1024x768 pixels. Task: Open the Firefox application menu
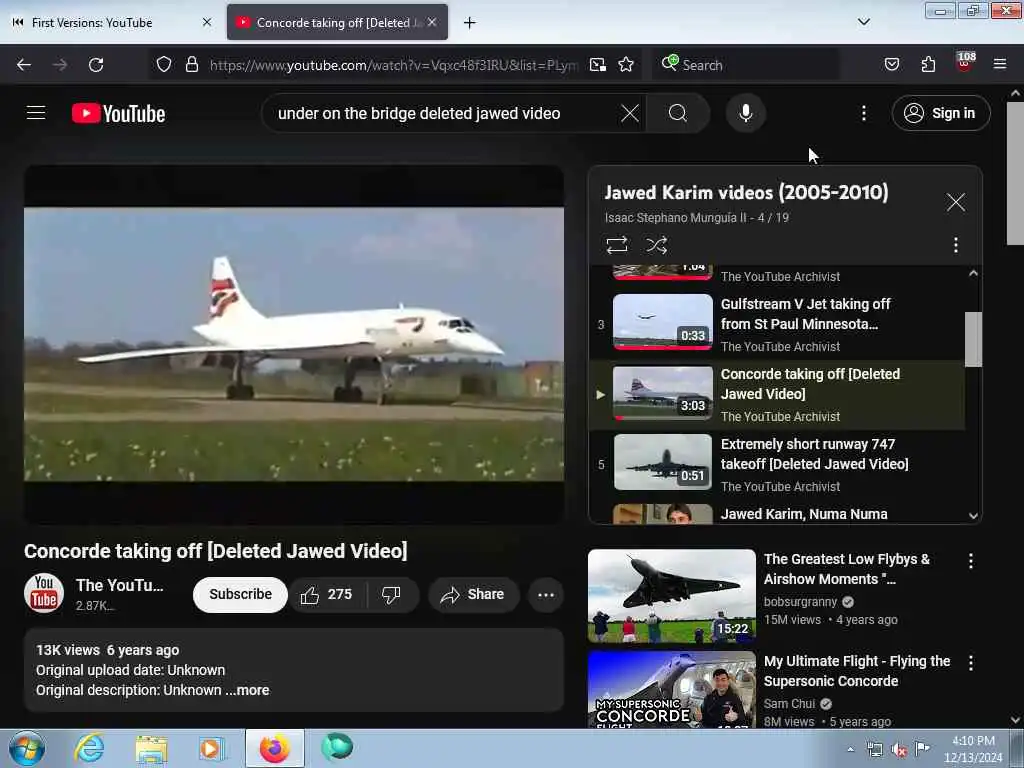(x=999, y=64)
